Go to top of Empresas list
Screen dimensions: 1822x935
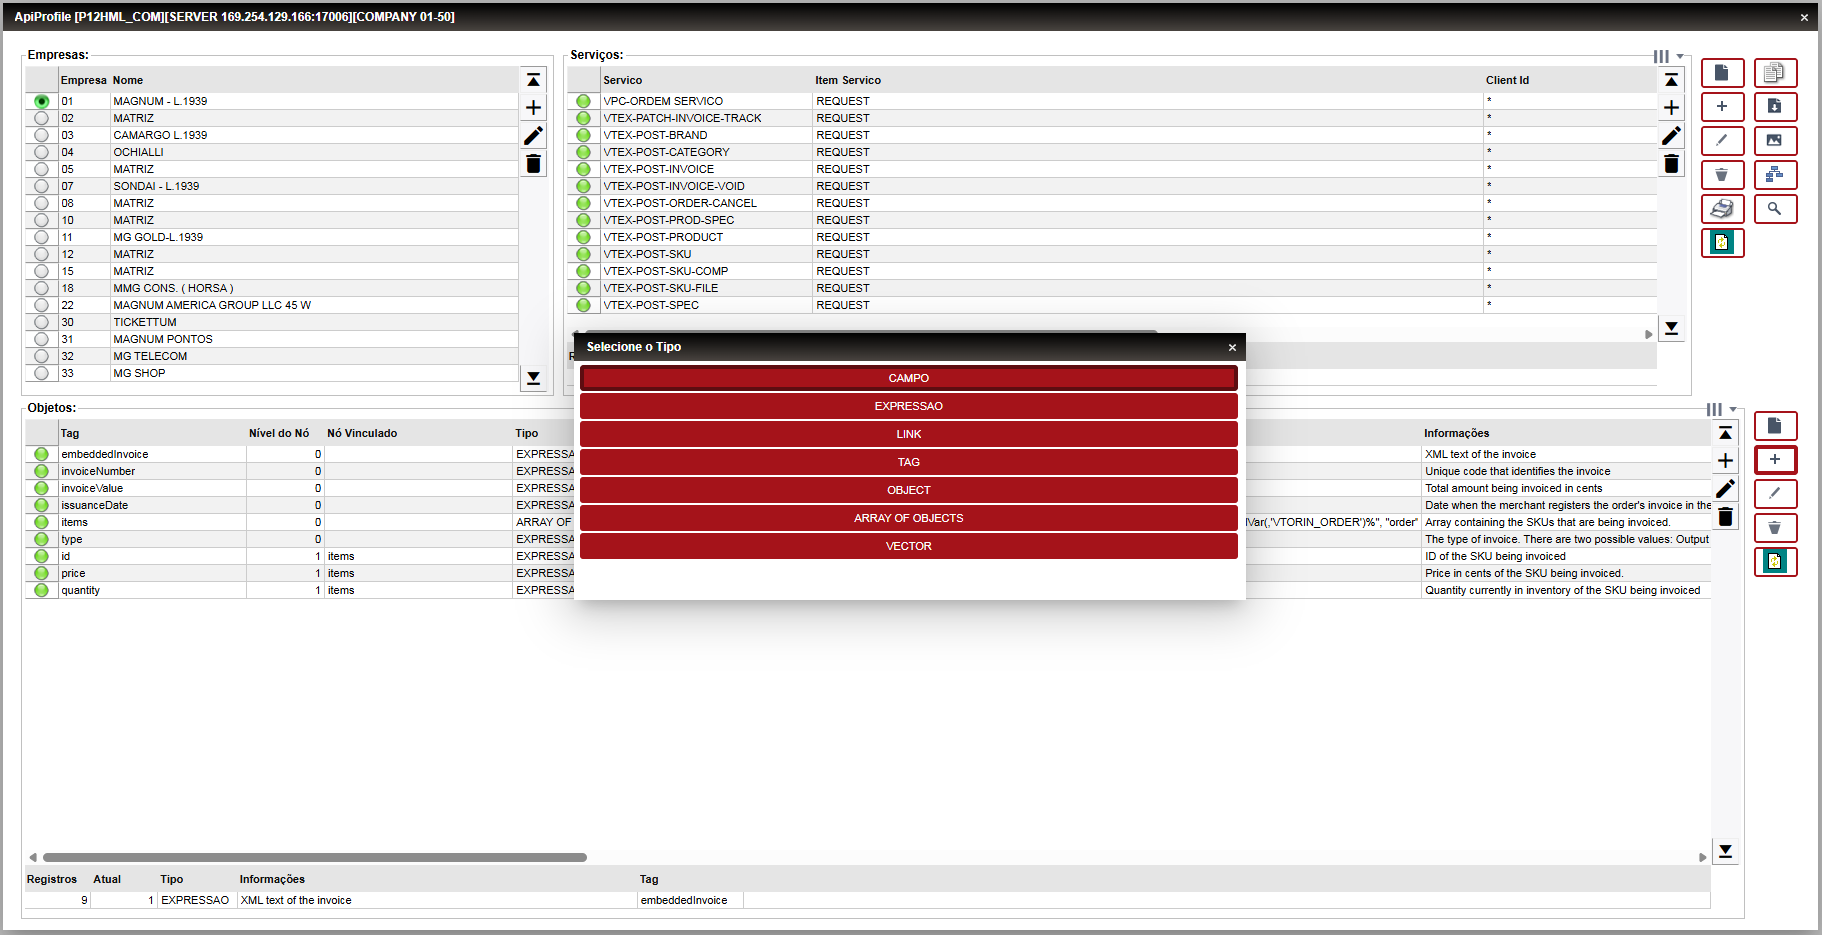tap(533, 80)
